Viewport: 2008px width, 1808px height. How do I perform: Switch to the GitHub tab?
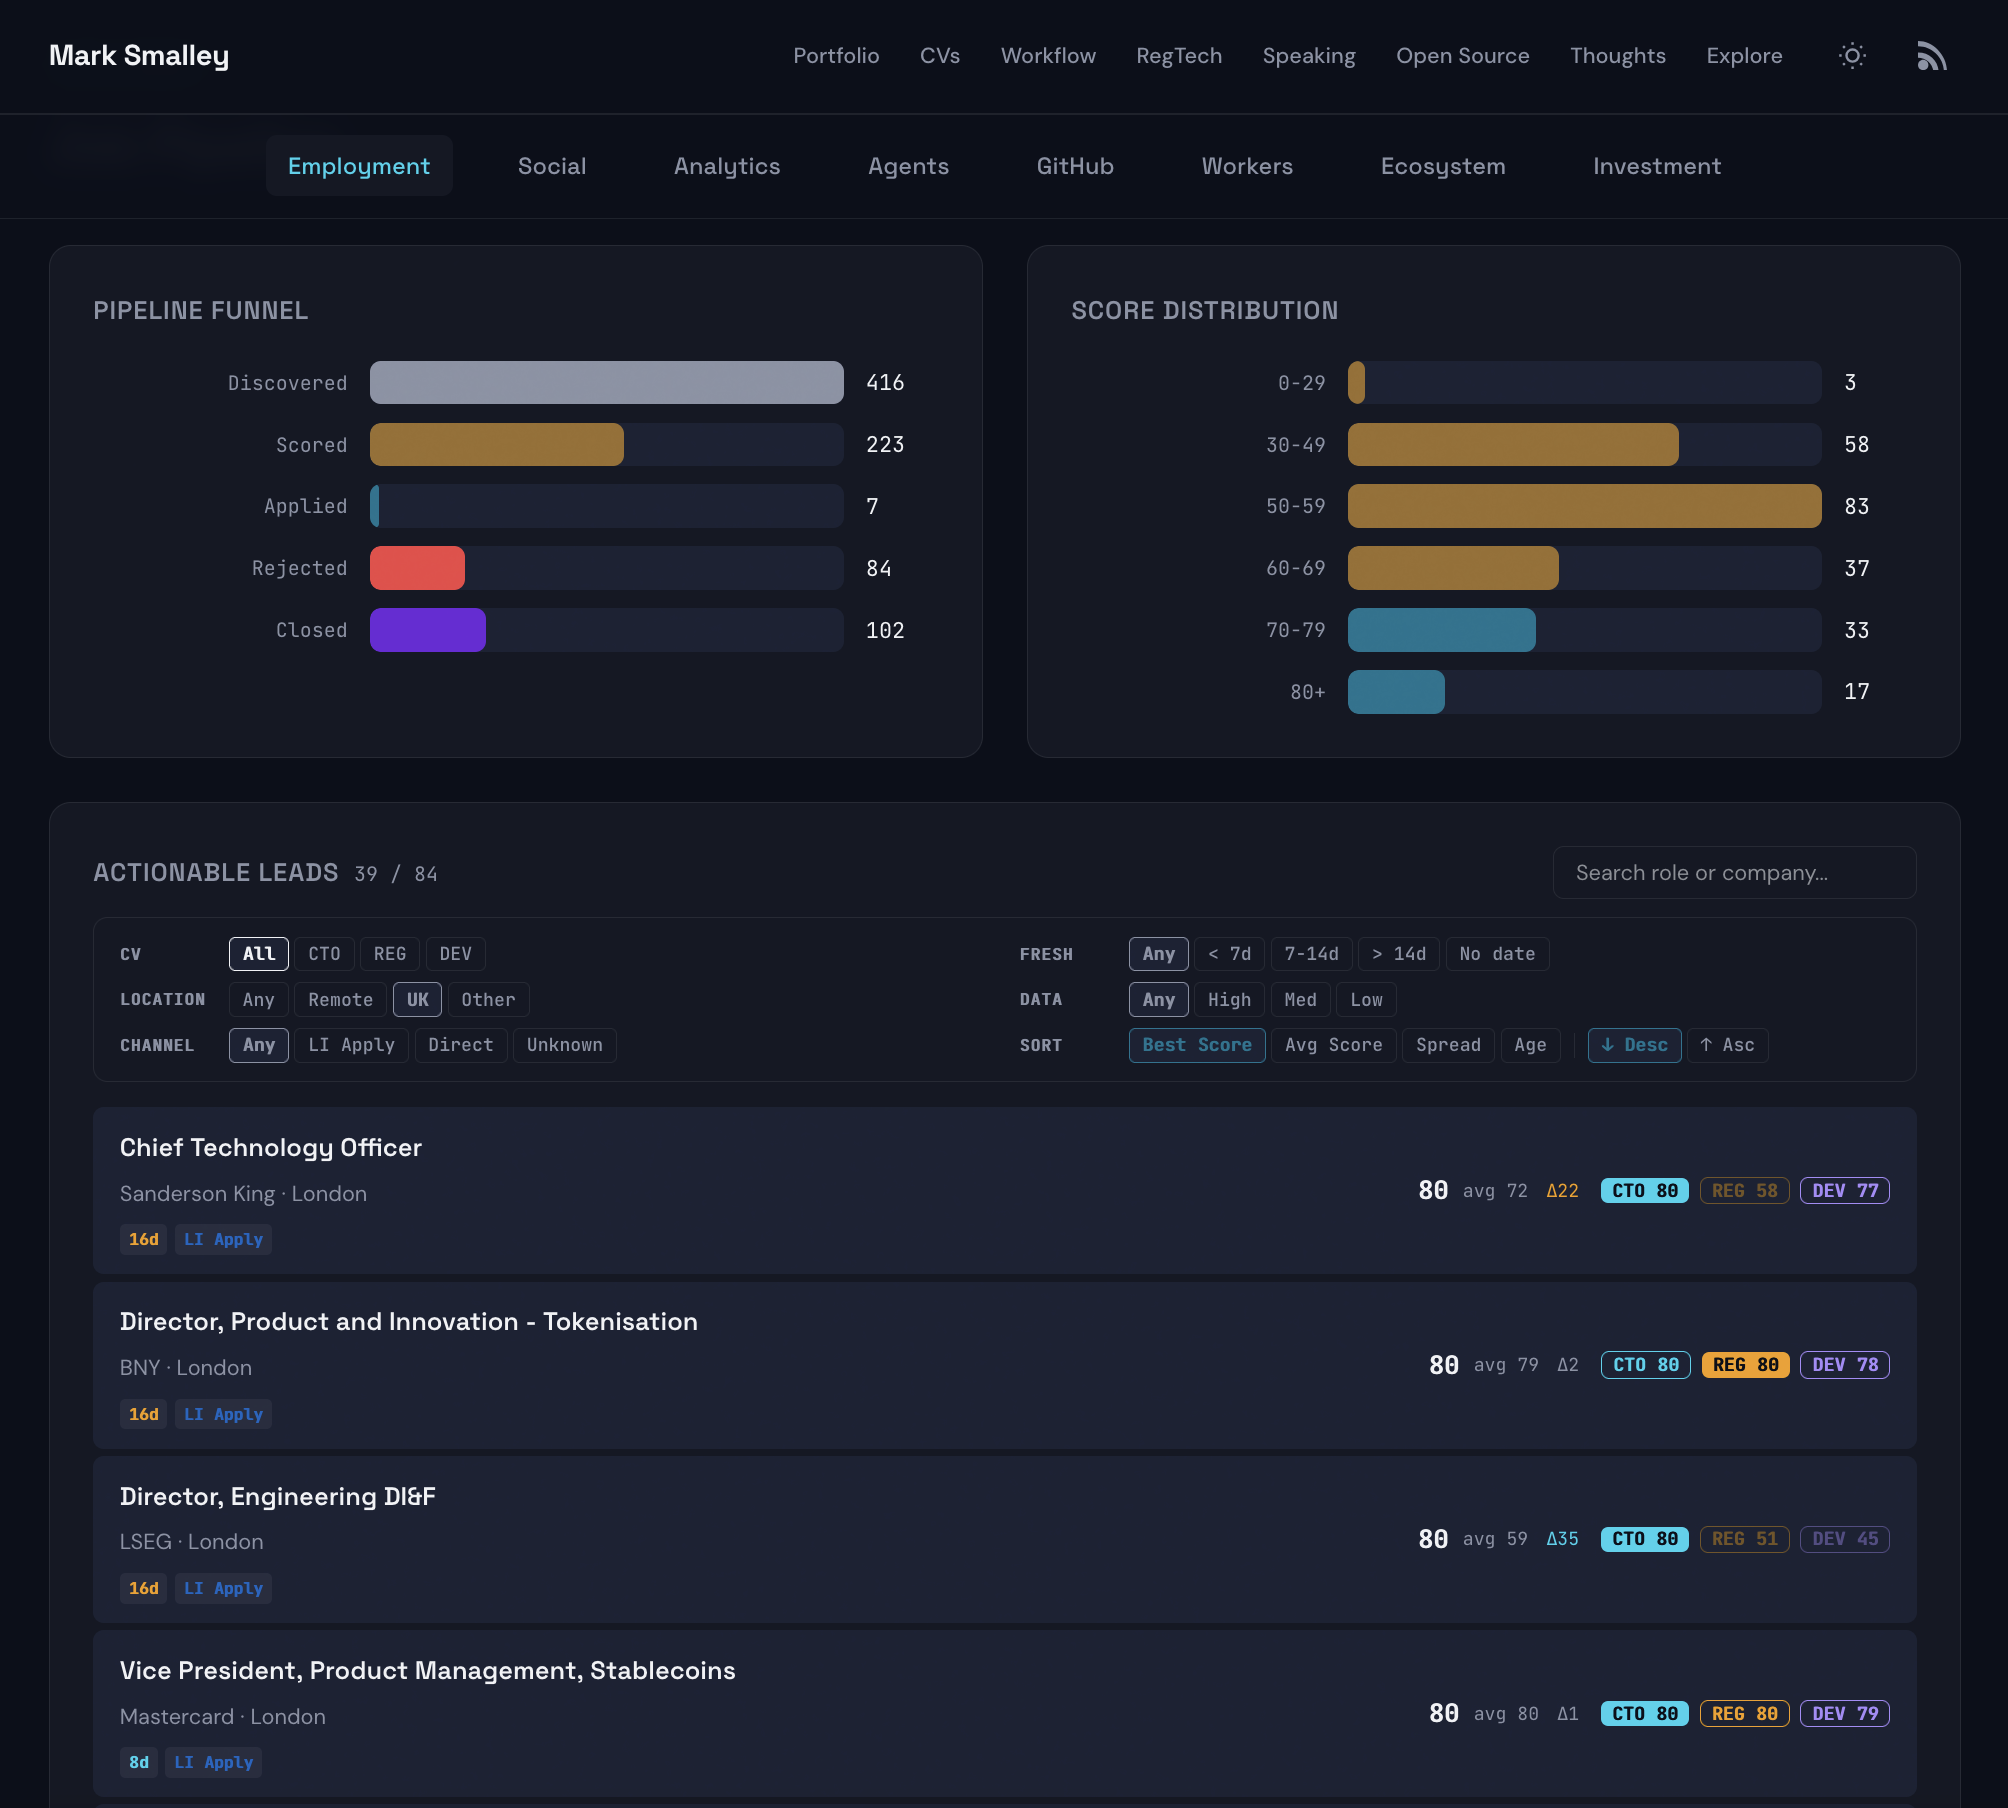[x=1075, y=166]
